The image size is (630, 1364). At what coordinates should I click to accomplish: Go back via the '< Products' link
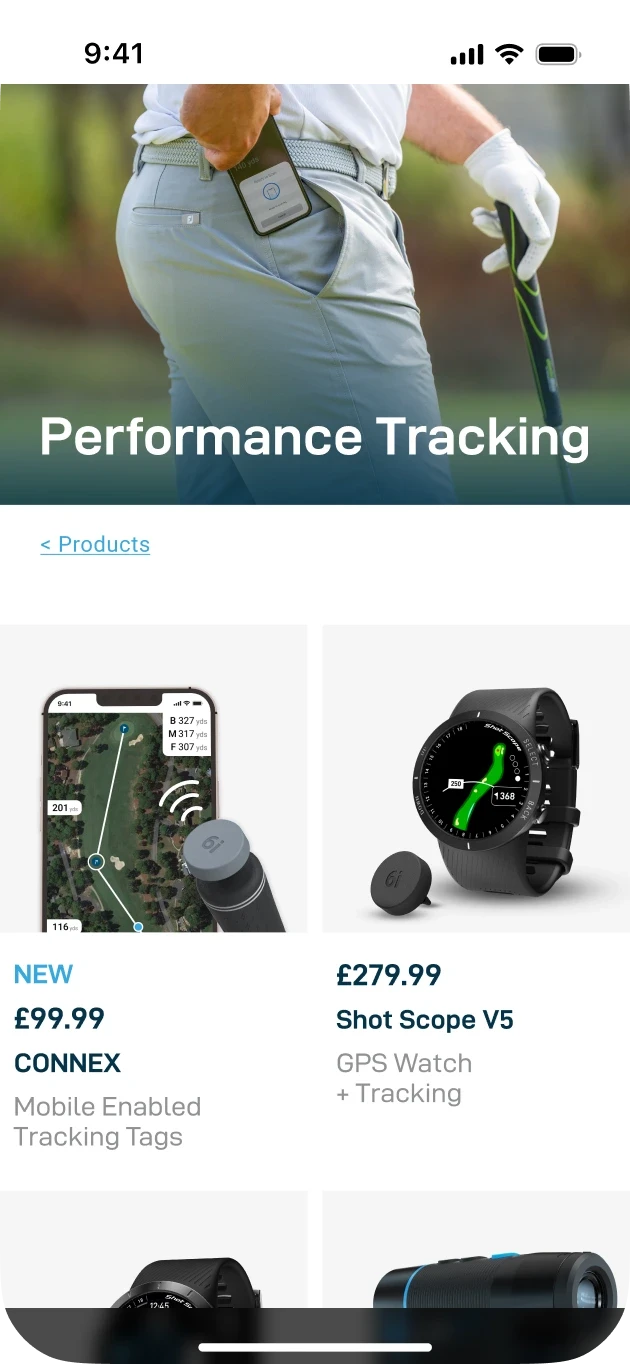(x=95, y=544)
